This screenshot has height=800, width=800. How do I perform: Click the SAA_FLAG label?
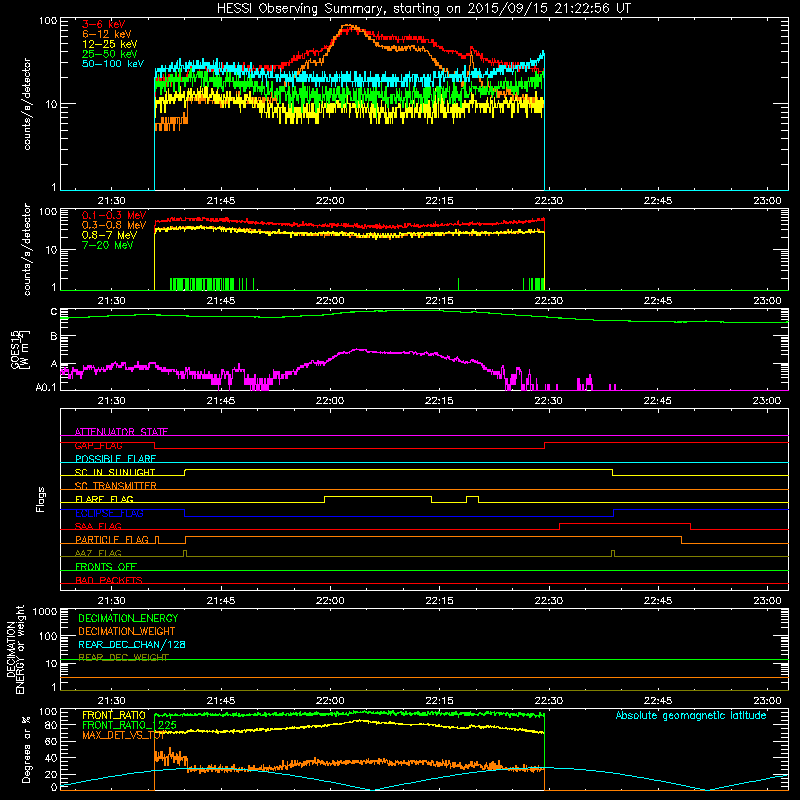tap(98, 526)
